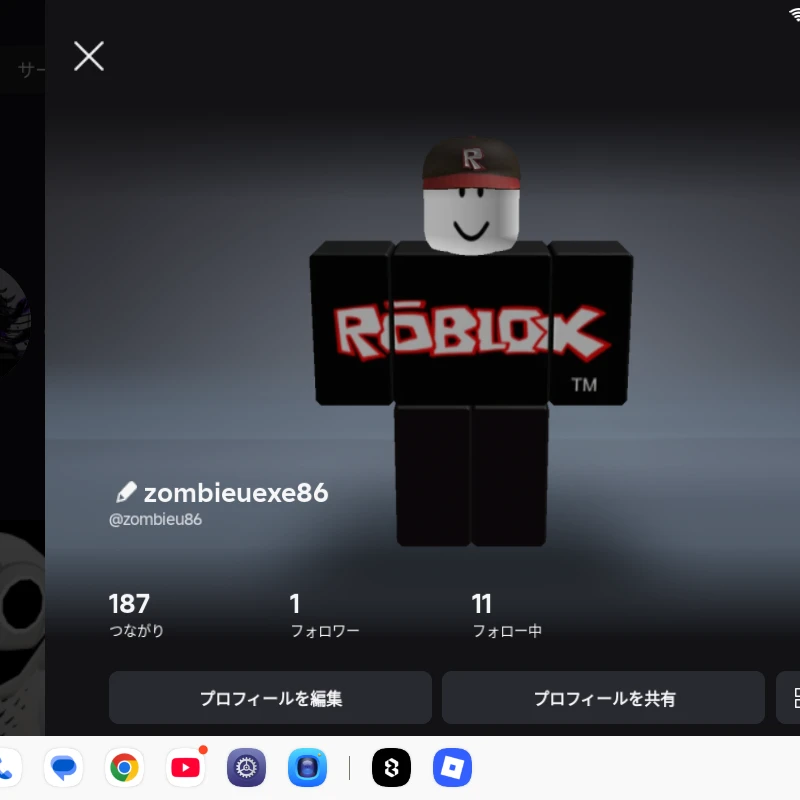Viewport: 800px width, 800px height.
Task: Launch the Messages app from the taskbar
Action: 64,767
